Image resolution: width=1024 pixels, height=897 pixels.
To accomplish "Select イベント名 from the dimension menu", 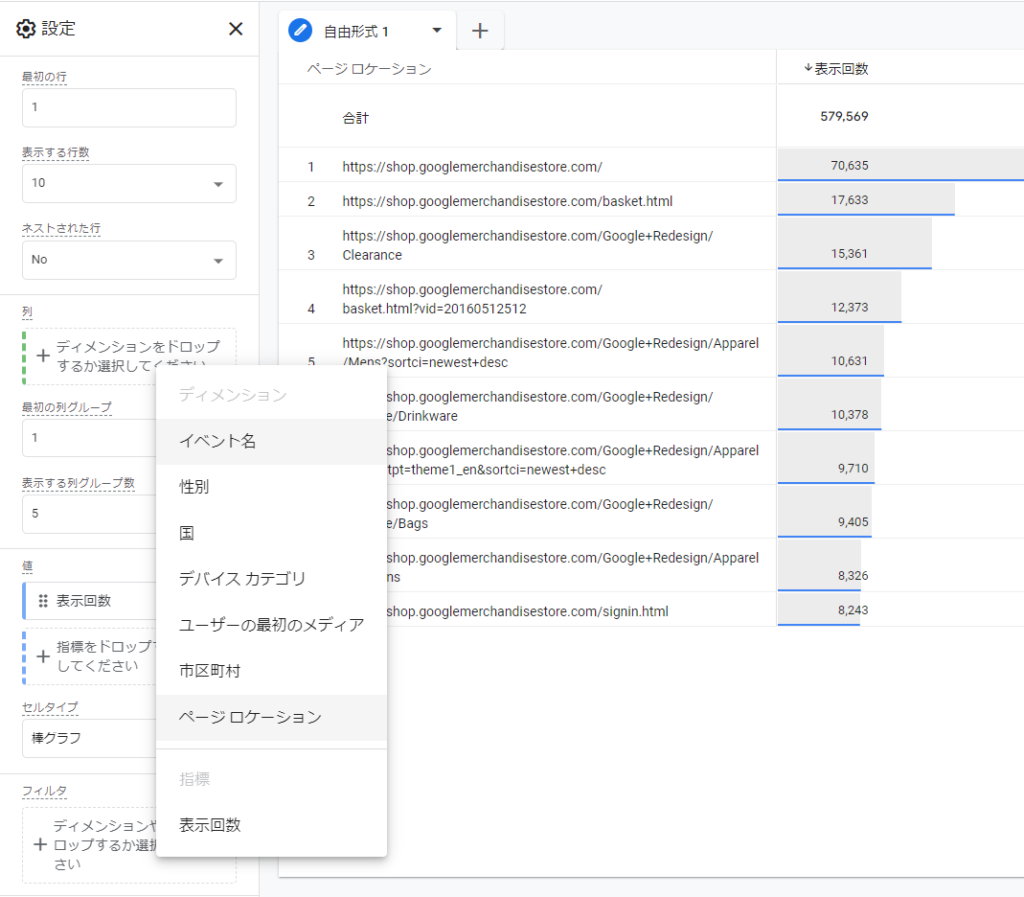I will click(x=272, y=441).
